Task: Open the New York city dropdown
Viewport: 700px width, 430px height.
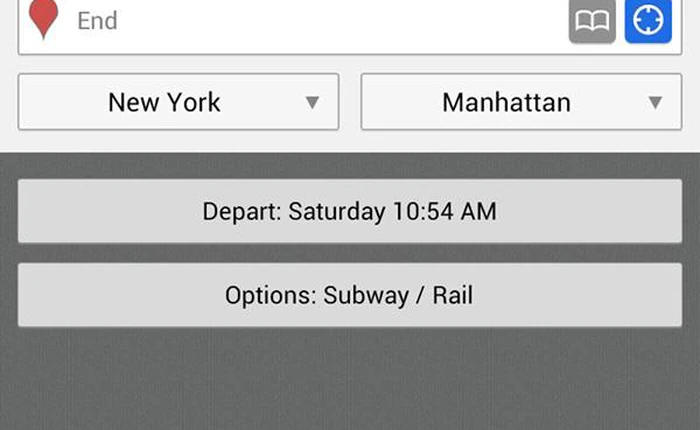Action: pos(178,102)
